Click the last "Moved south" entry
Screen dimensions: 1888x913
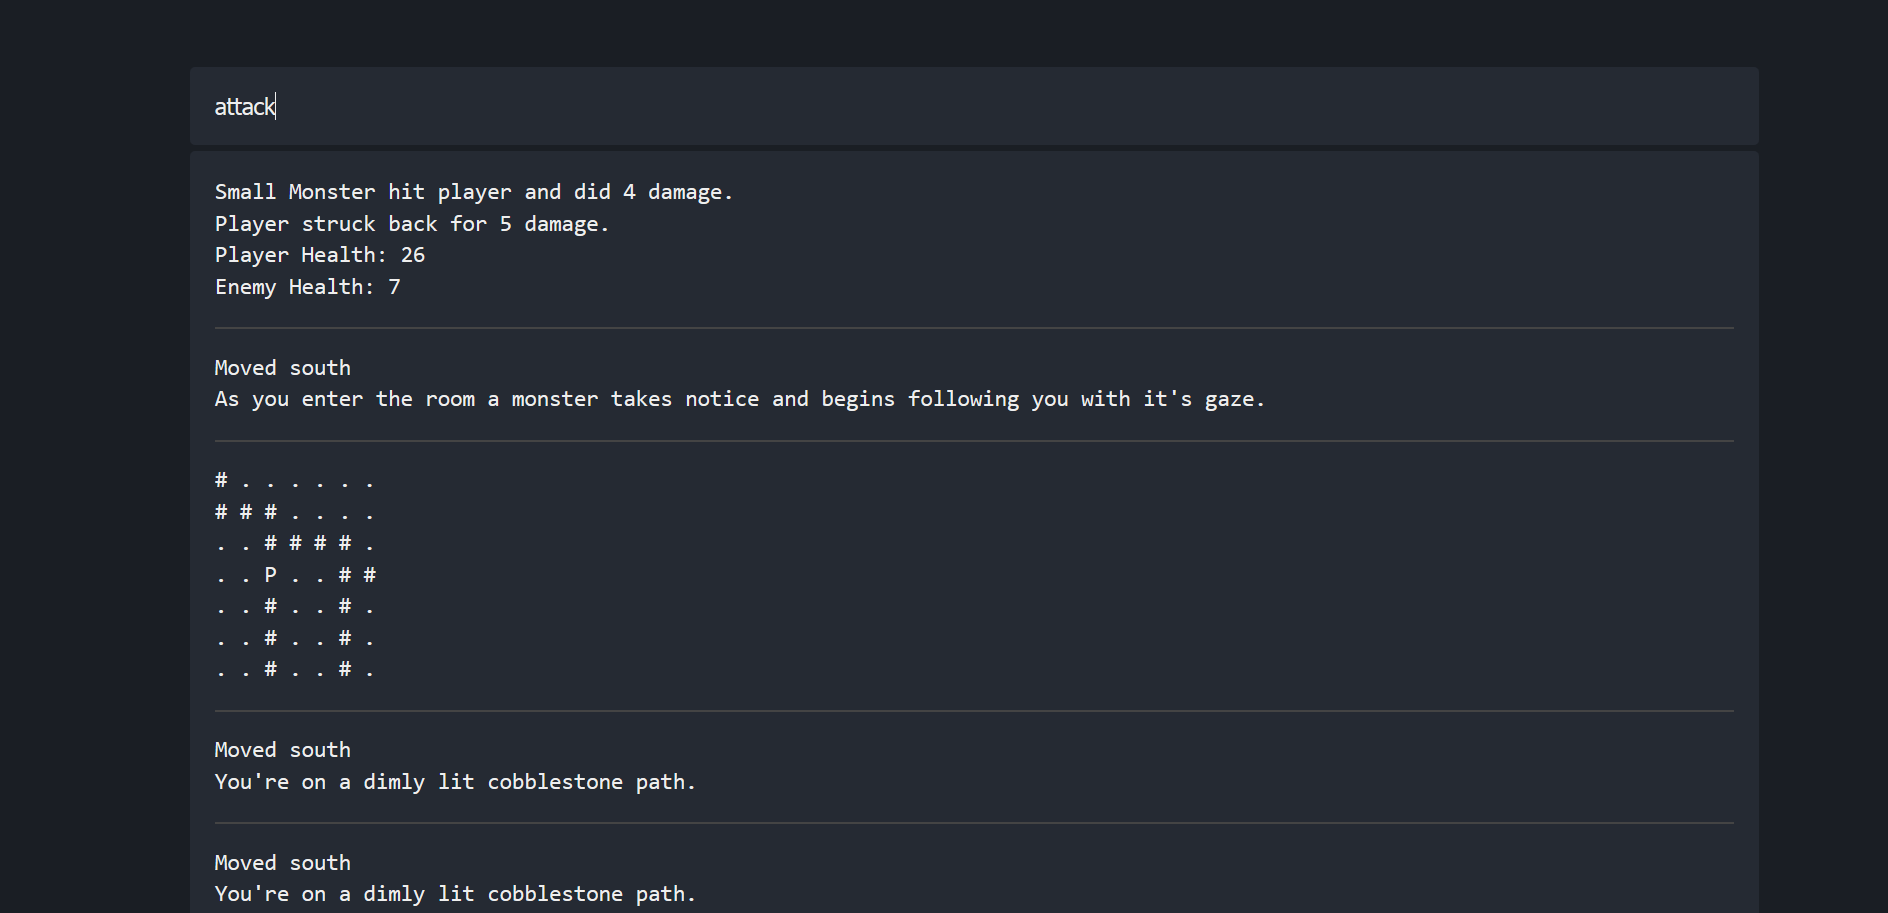[282, 862]
